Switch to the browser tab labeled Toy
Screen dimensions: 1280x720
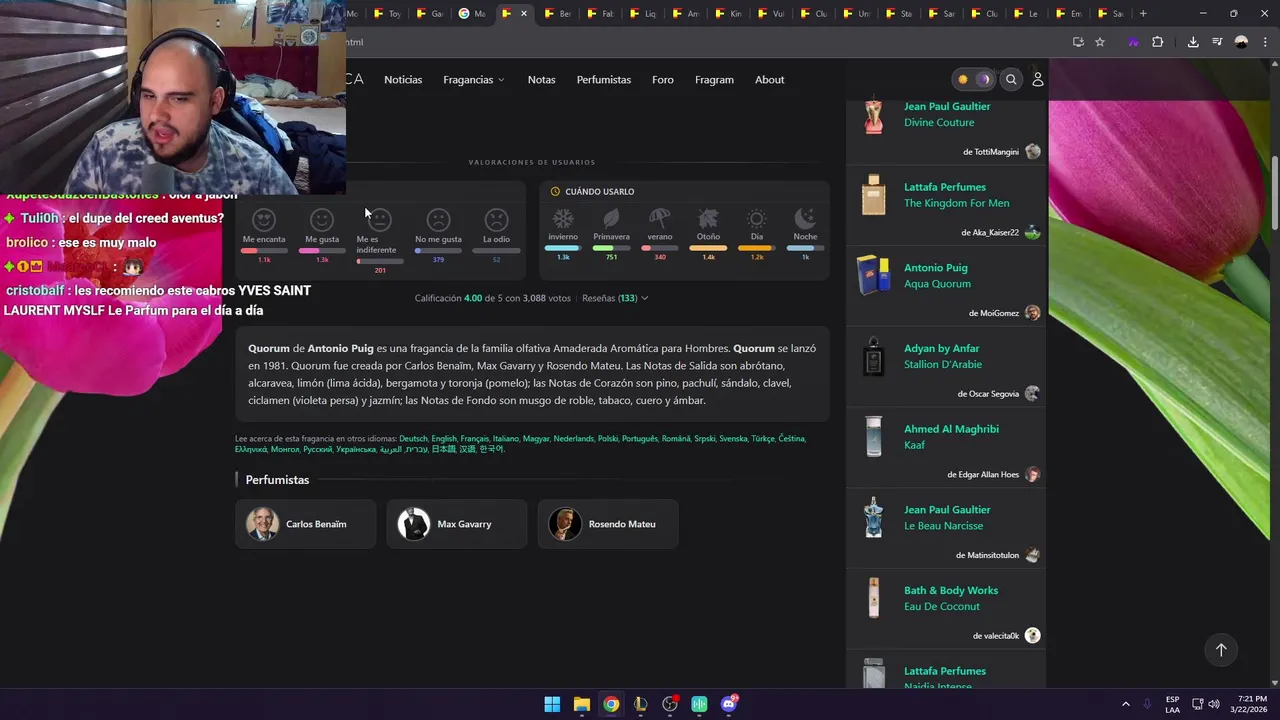click(388, 13)
